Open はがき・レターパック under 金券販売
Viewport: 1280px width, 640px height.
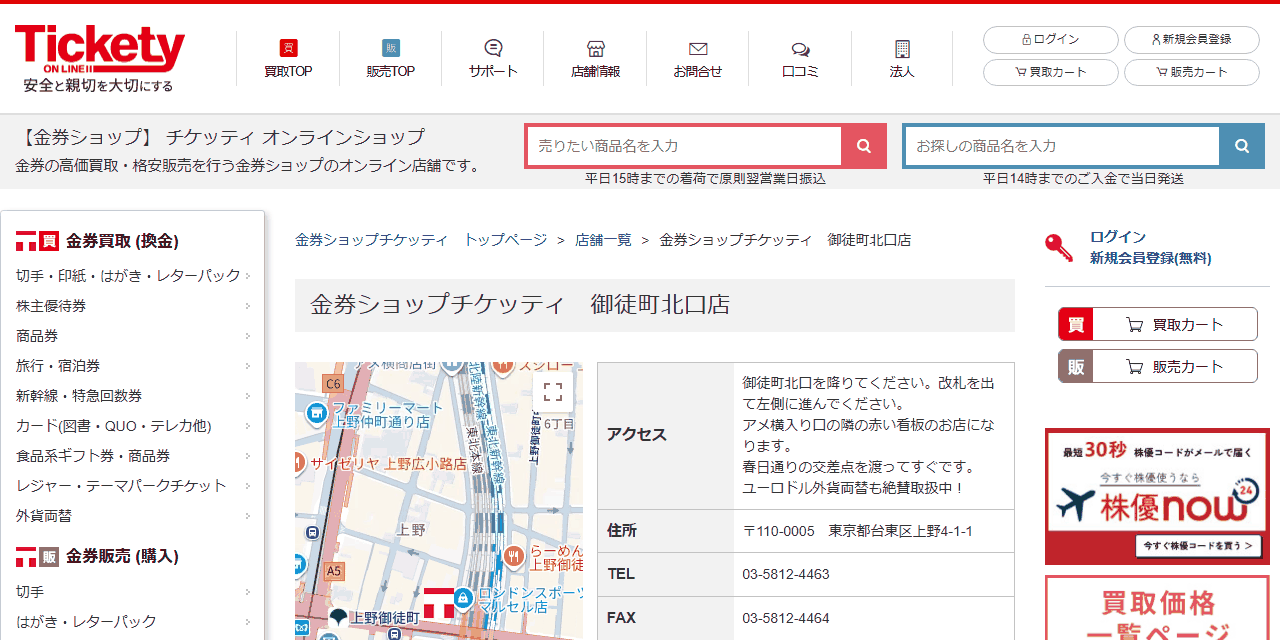133,621
